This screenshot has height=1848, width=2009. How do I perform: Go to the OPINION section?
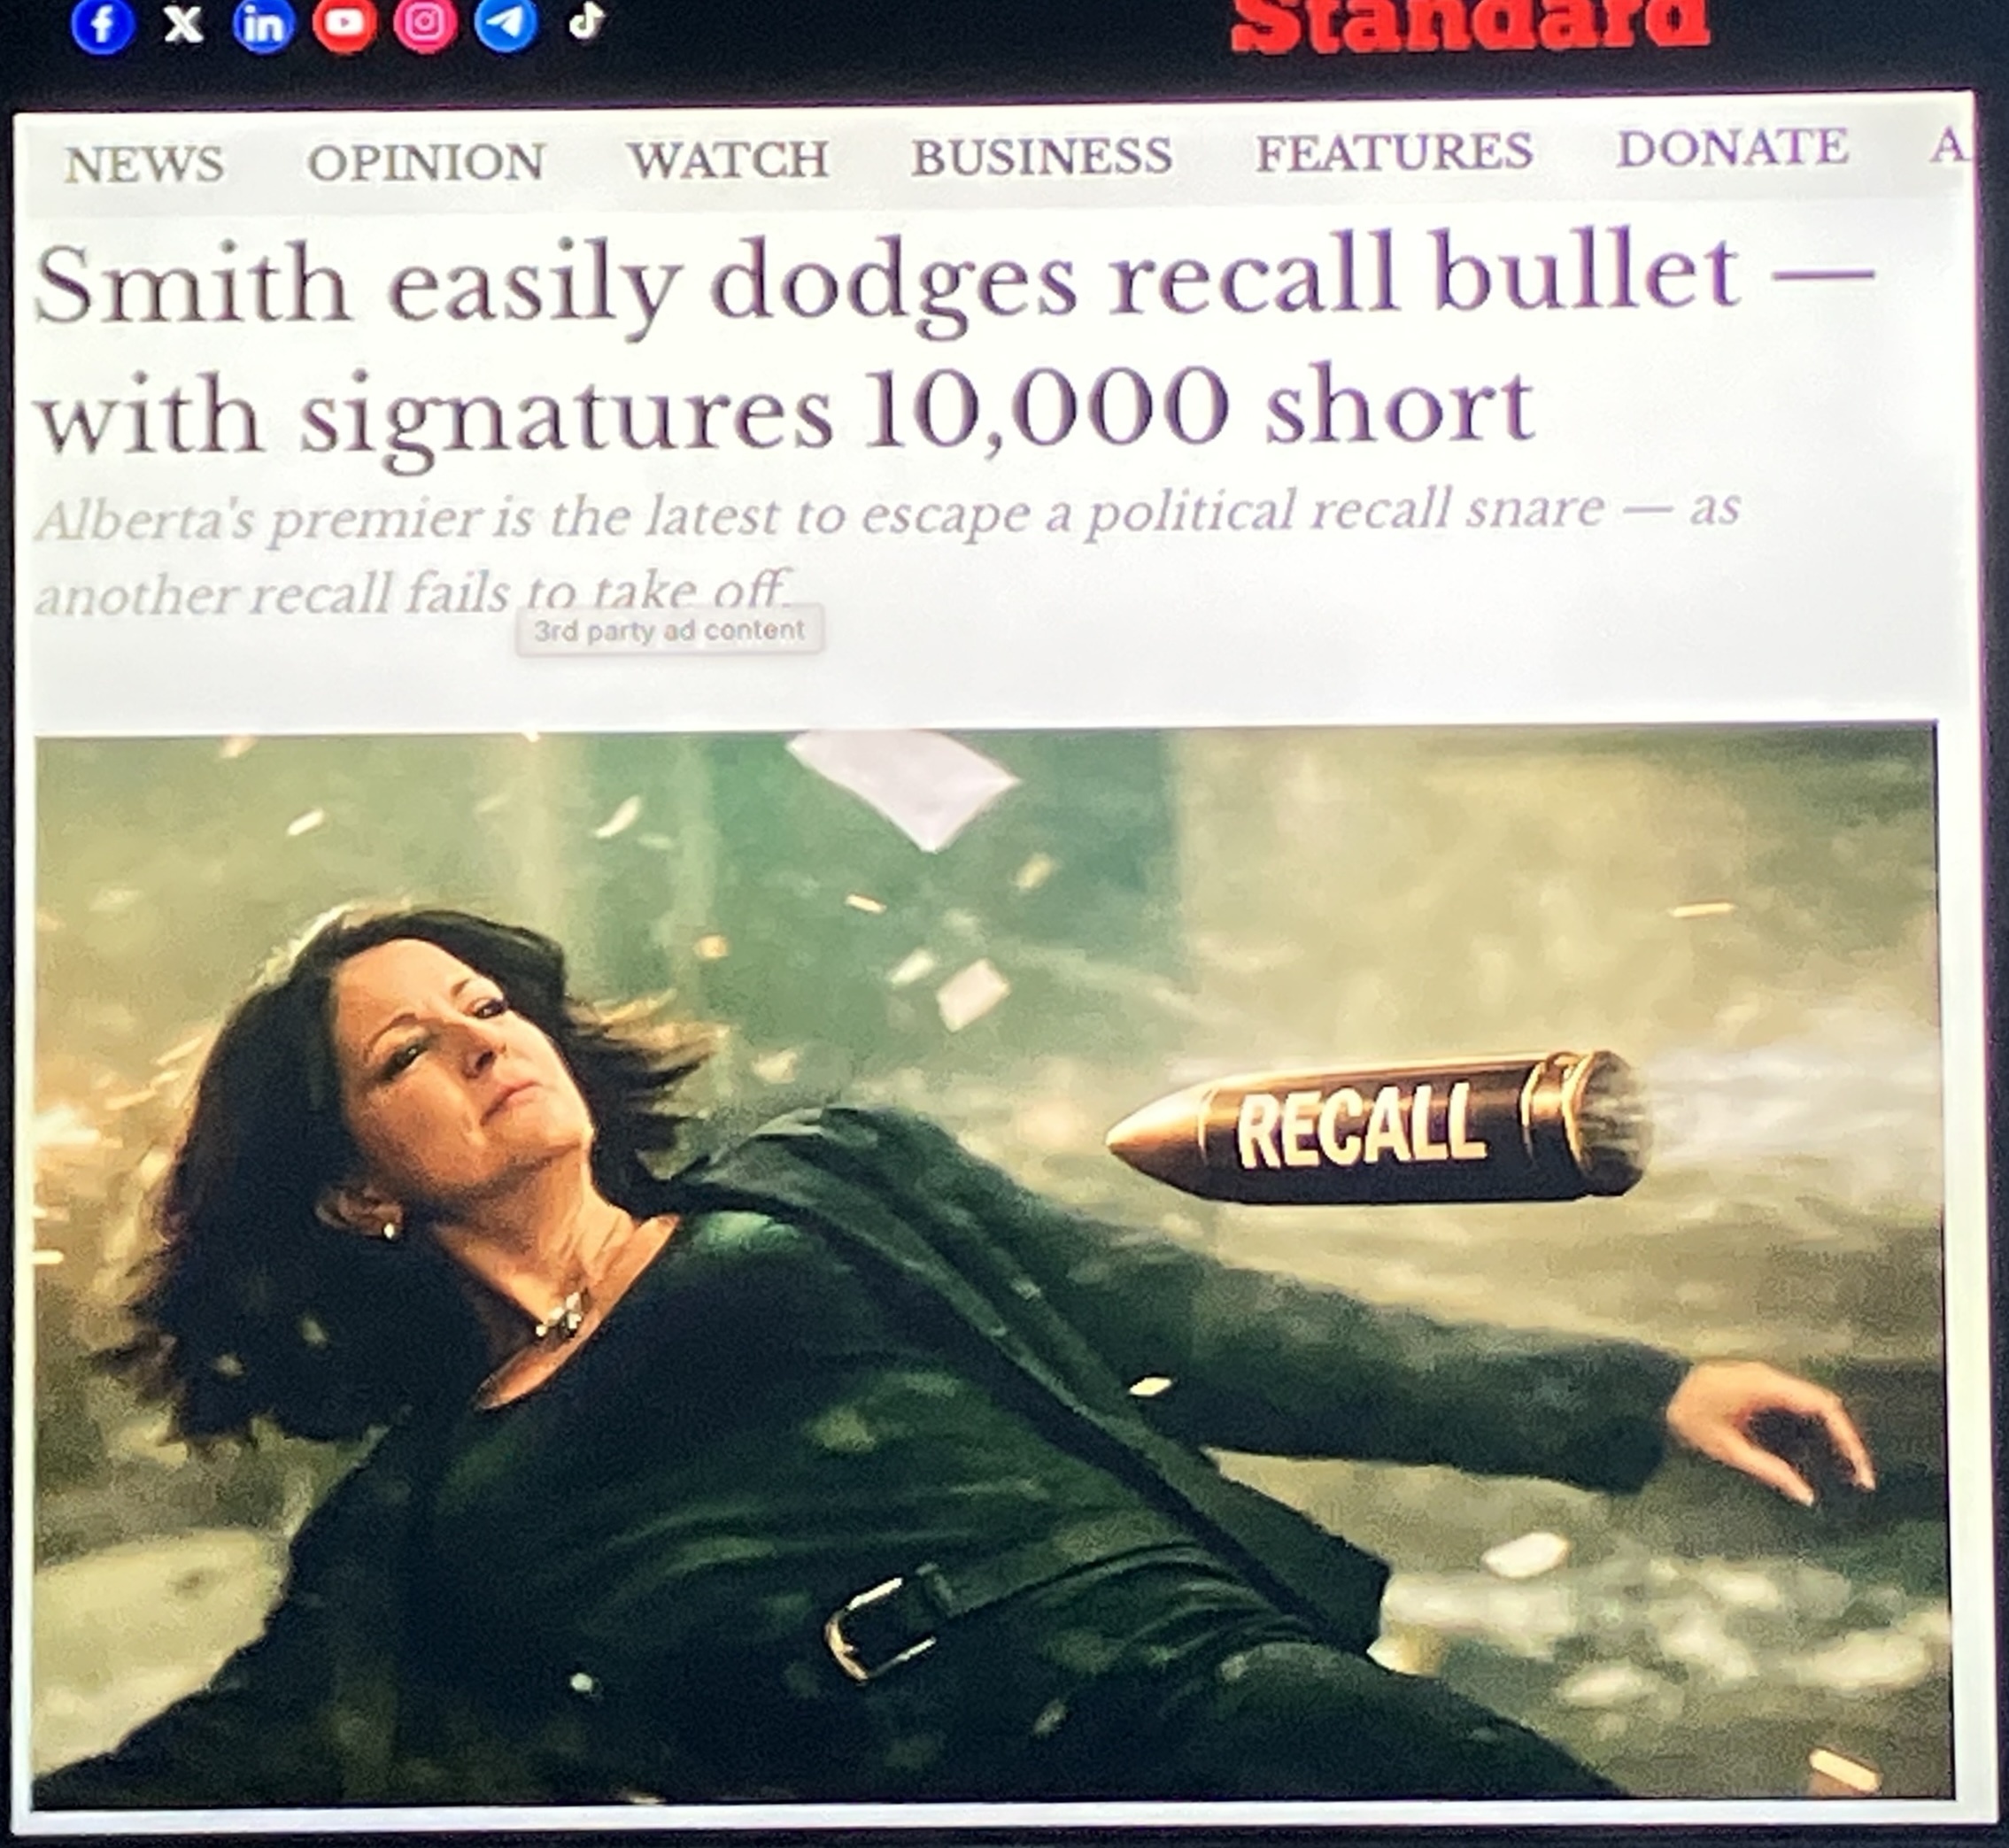pos(426,162)
